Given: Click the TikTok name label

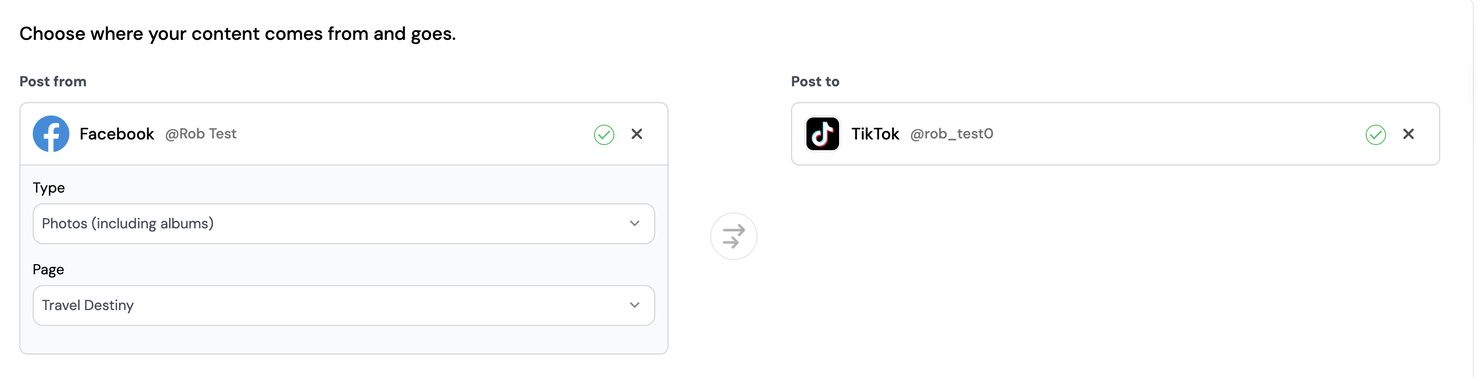Looking at the screenshot, I should pyautogui.click(x=876, y=134).
